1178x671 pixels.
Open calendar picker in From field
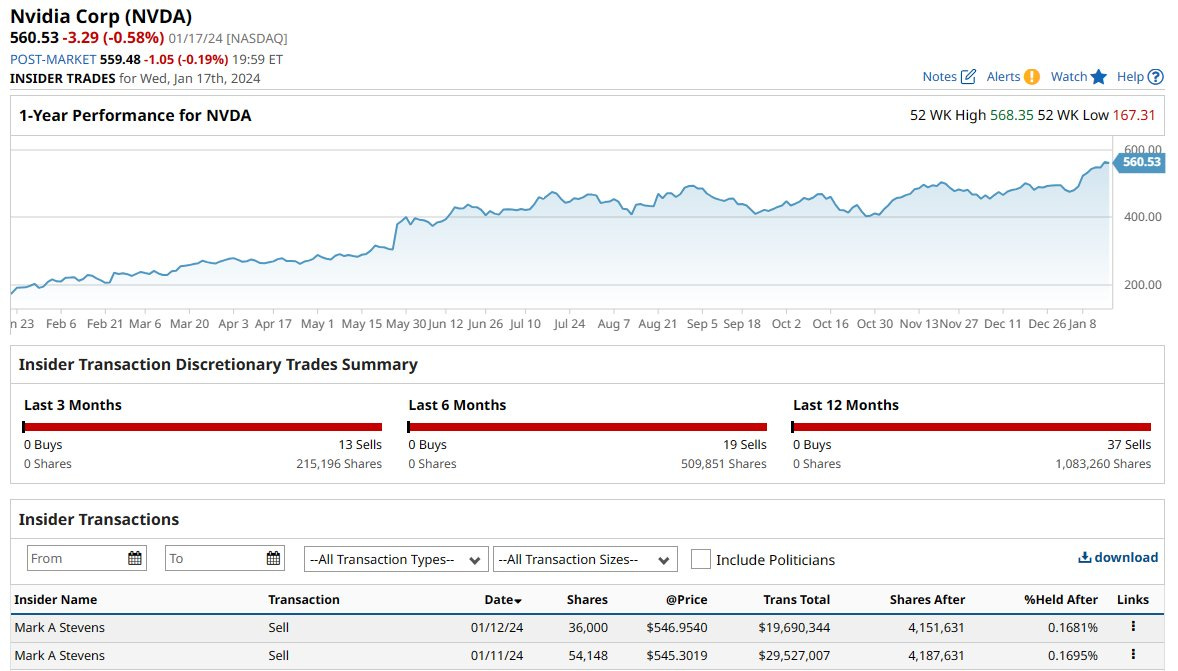tap(134, 559)
